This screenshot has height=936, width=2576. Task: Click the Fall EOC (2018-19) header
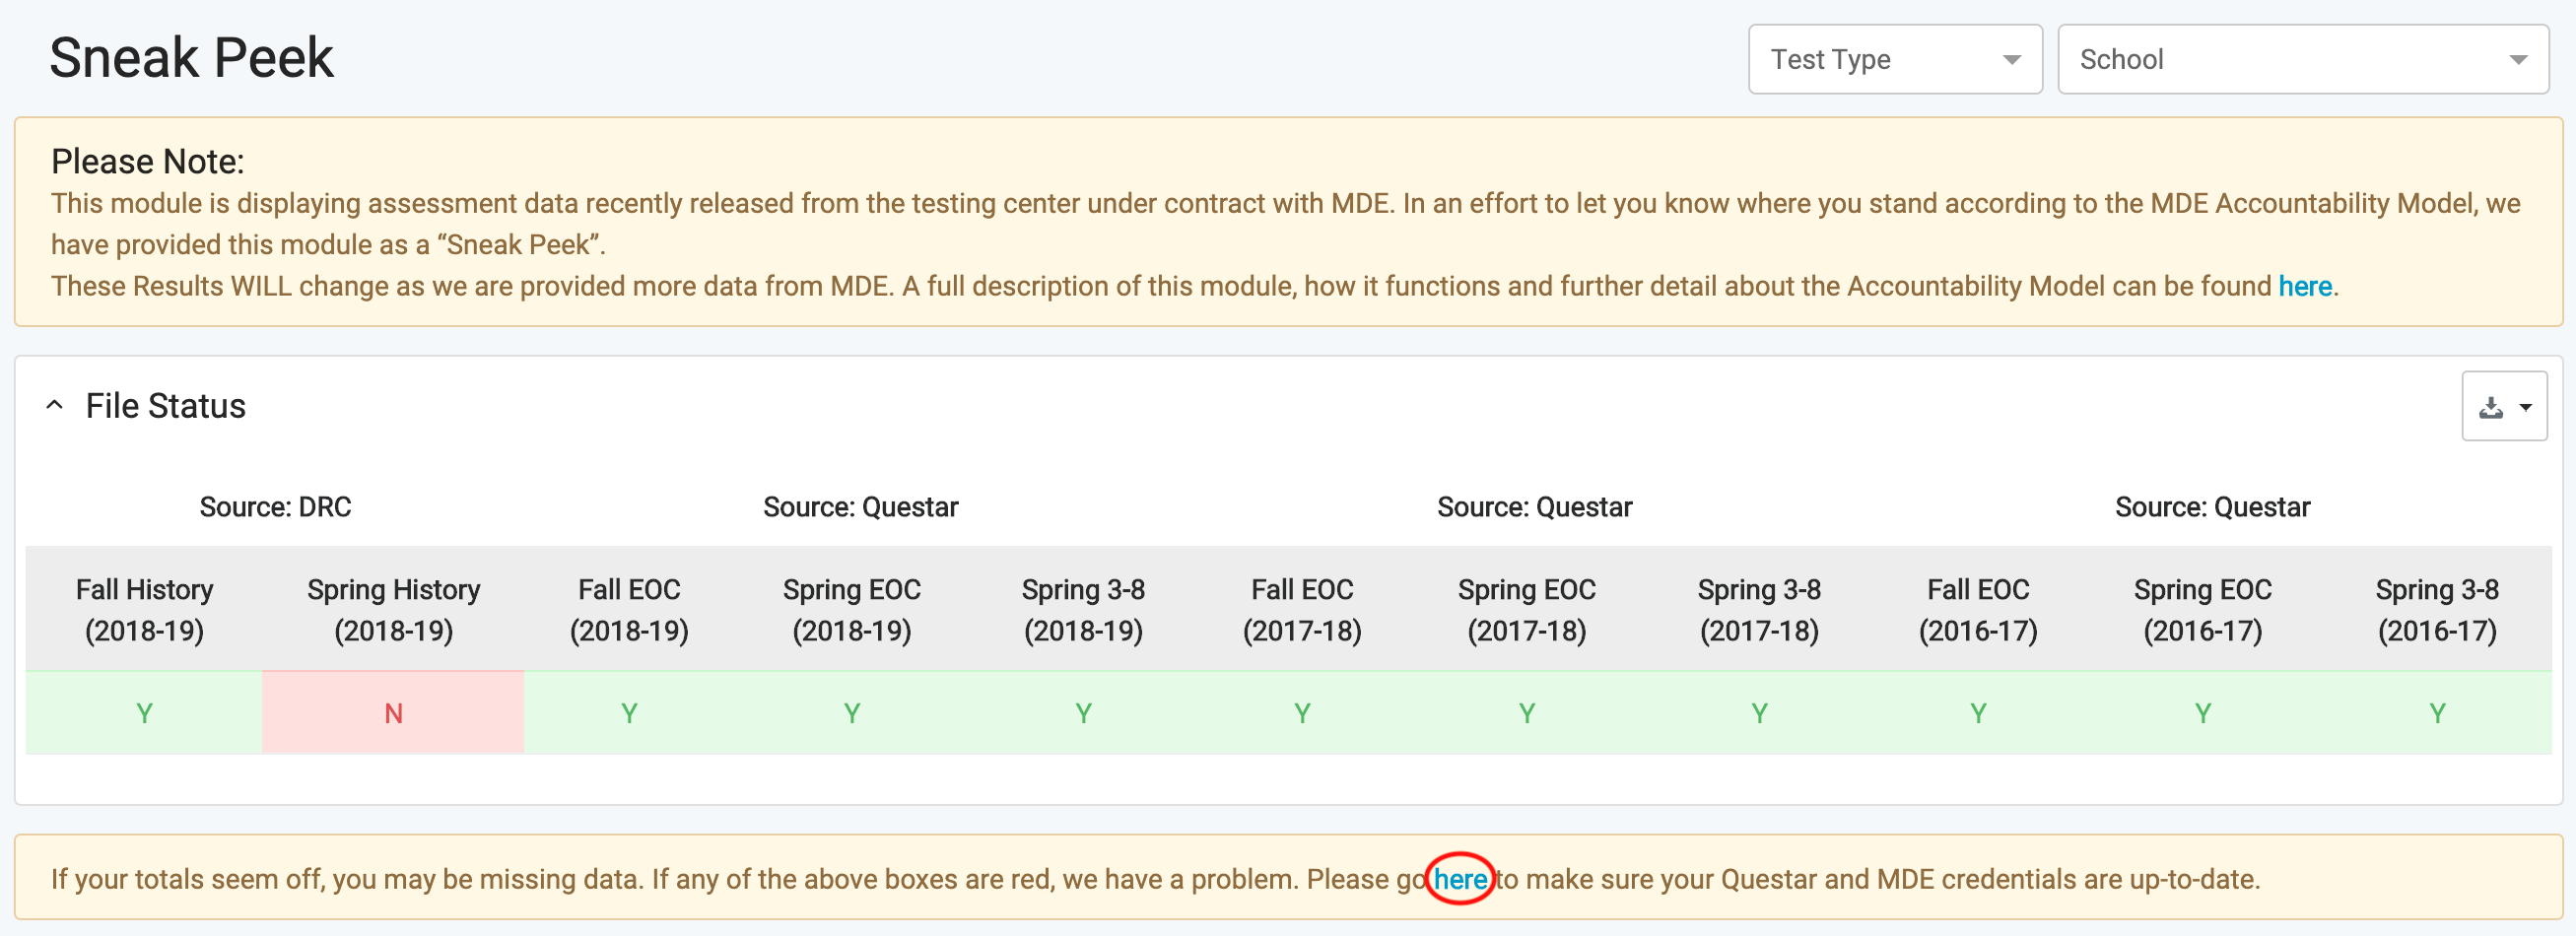629,609
